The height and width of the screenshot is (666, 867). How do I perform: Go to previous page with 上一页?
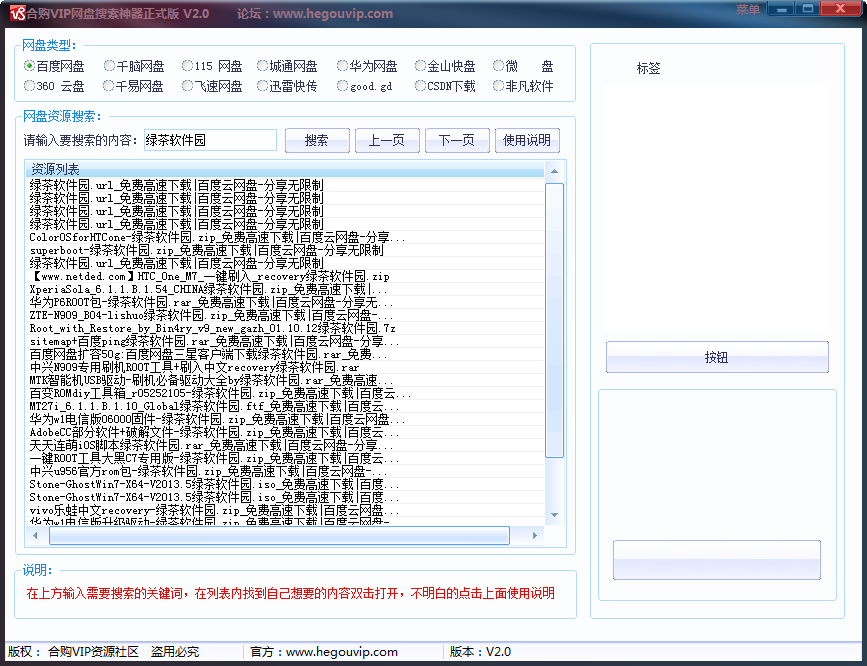coord(387,141)
